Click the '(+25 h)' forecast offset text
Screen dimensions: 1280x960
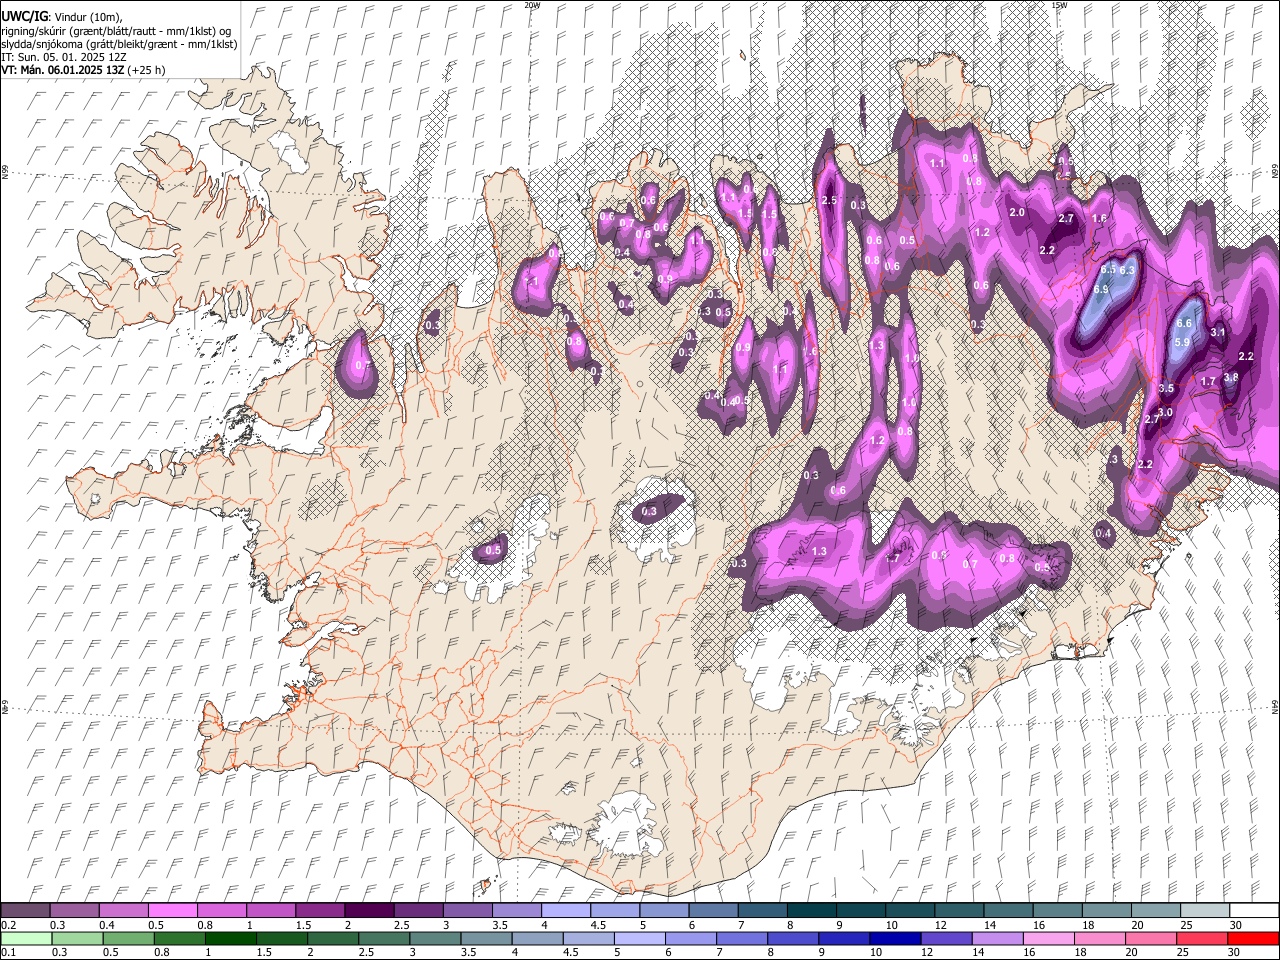tap(146, 70)
